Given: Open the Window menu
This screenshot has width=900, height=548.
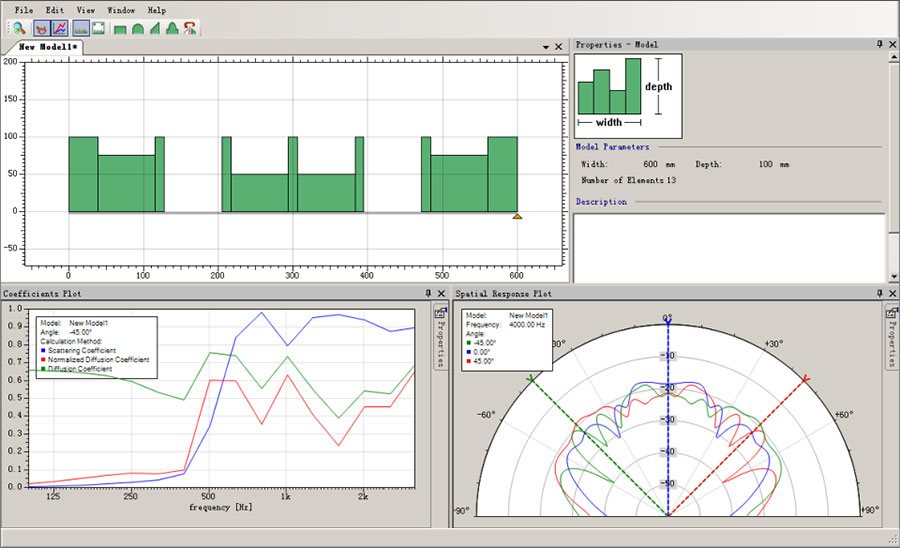Looking at the screenshot, I should point(120,10).
